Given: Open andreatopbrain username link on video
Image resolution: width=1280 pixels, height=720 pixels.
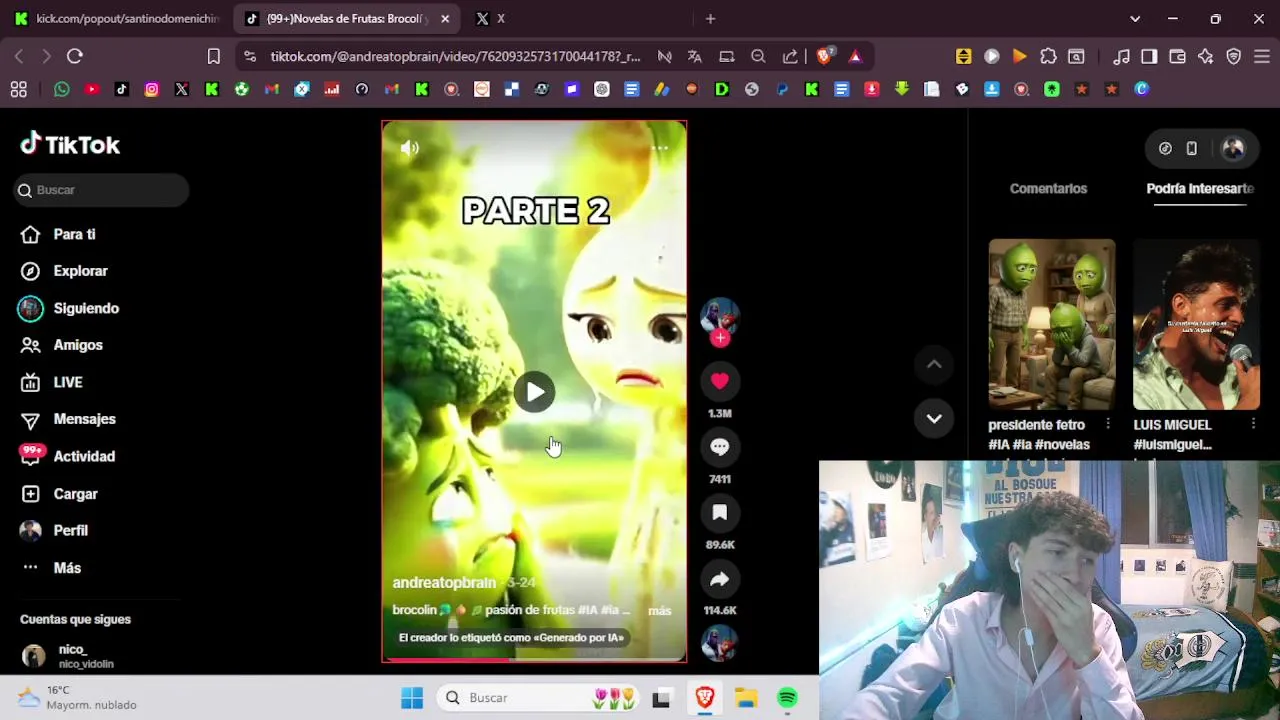Looking at the screenshot, I should pyautogui.click(x=444, y=582).
